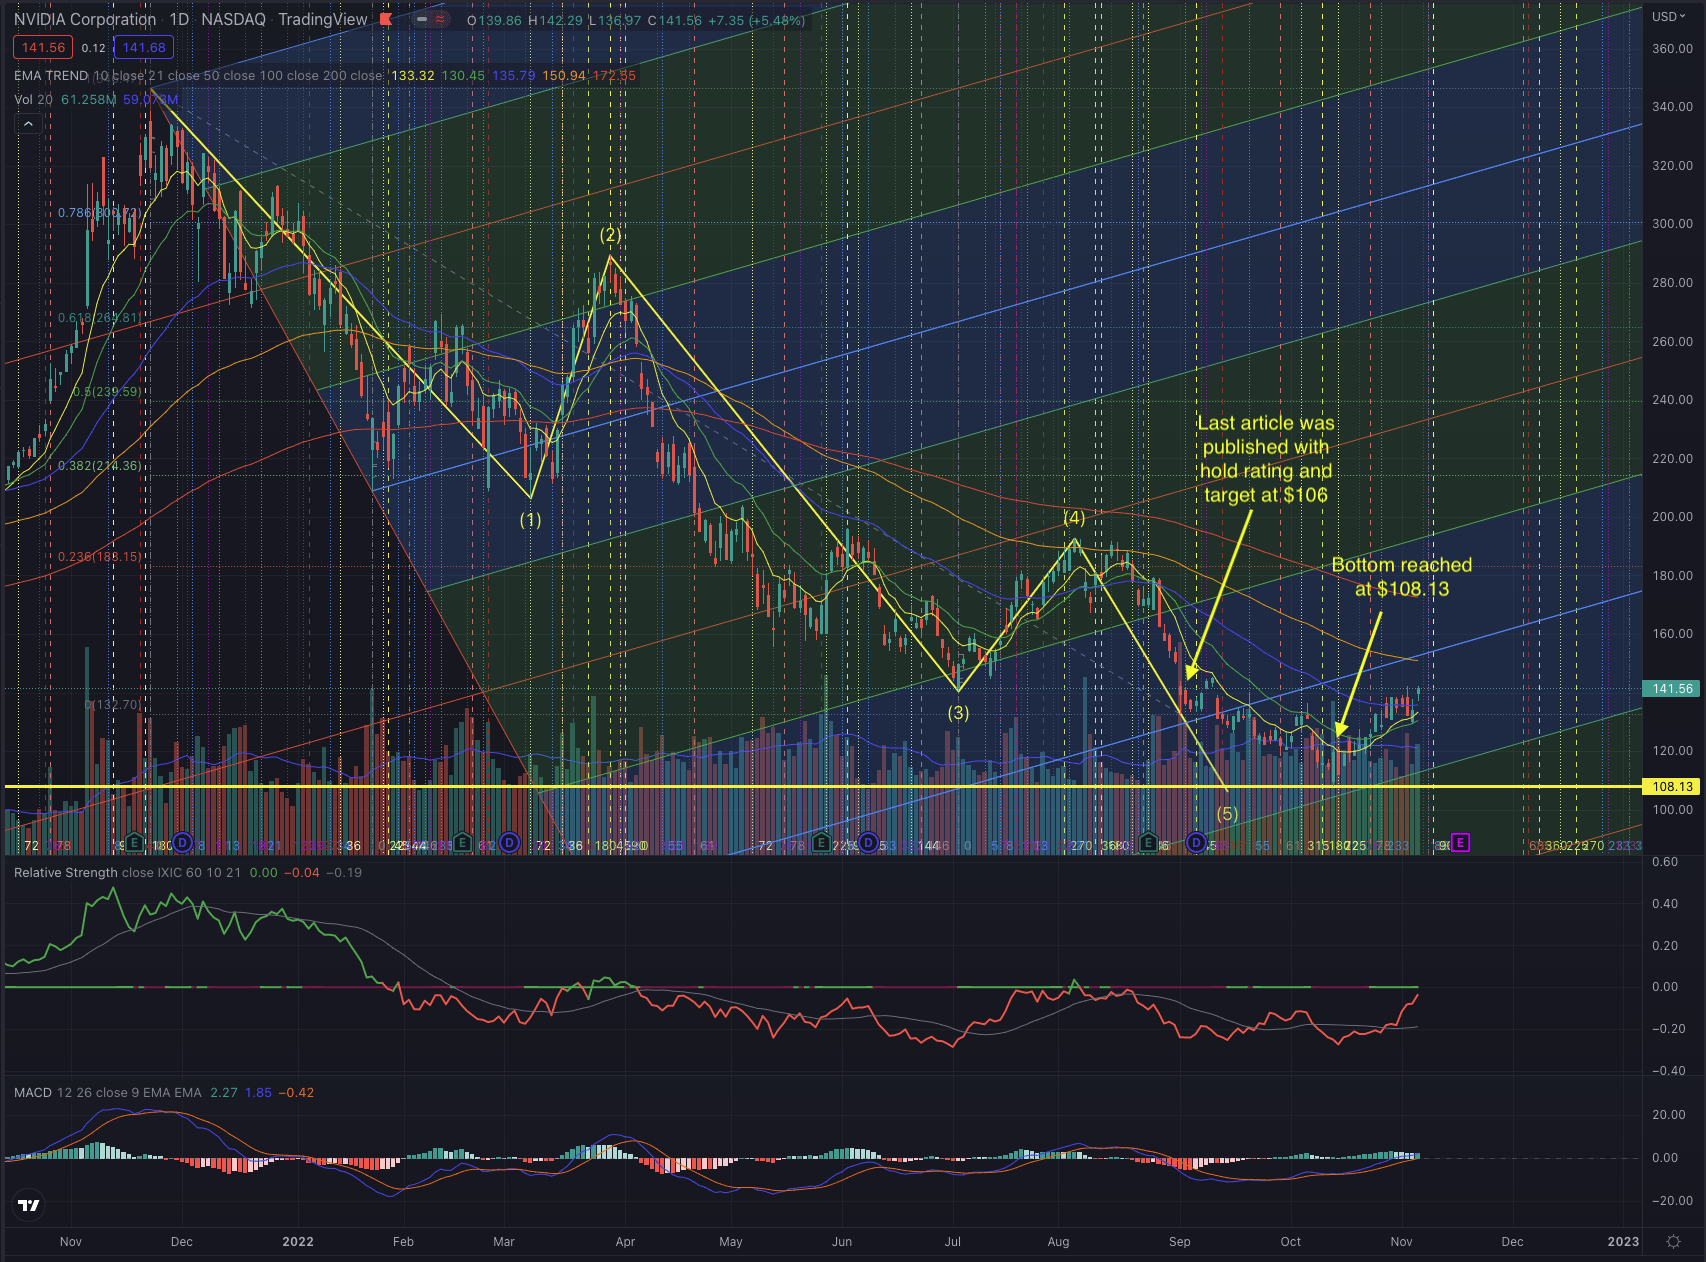1706x1262 pixels.
Task: Click the red 172.55 EMA value
Action: click(x=614, y=76)
